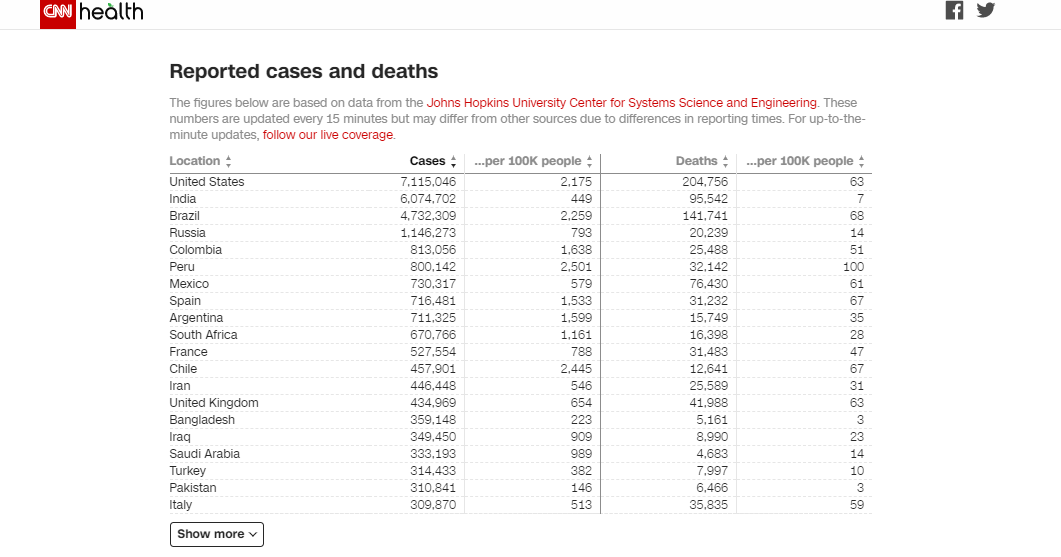Open Johns Hopkins University data source link
The width and height of the screenshot is (1061, 557).
pos(621,102)
